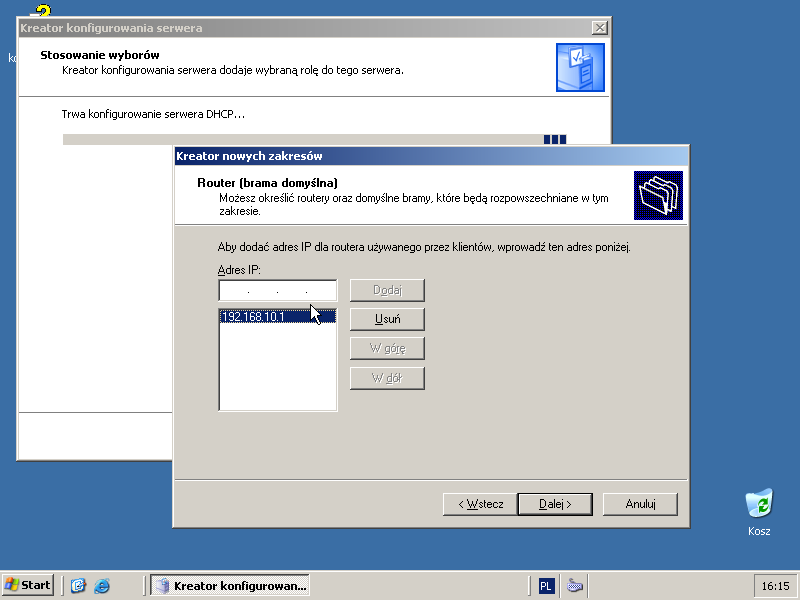Open the Start menu
Viewport: 800px width, 600px height.
28,585
